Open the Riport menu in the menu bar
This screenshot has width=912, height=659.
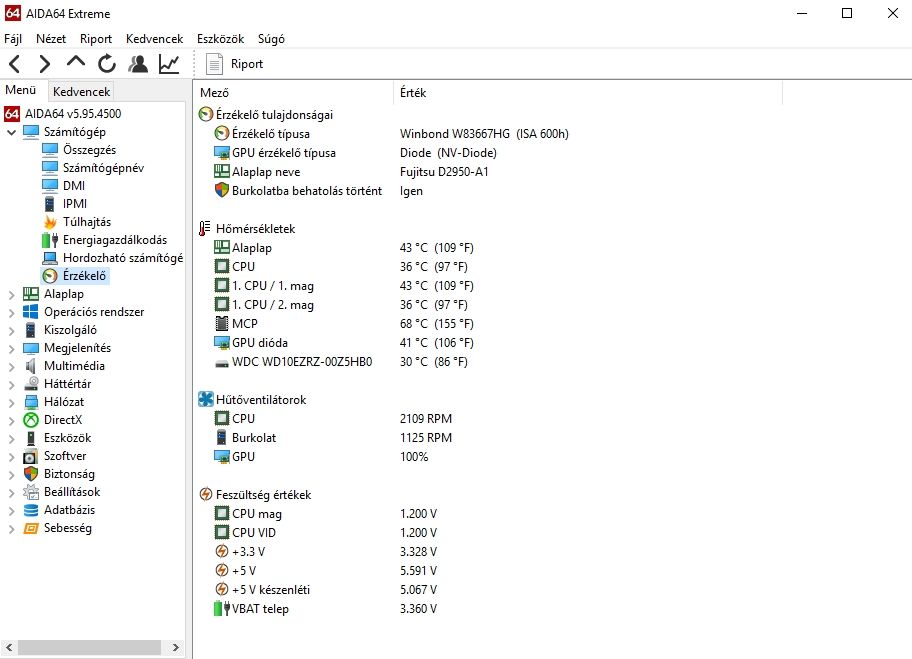coord(95,39)
